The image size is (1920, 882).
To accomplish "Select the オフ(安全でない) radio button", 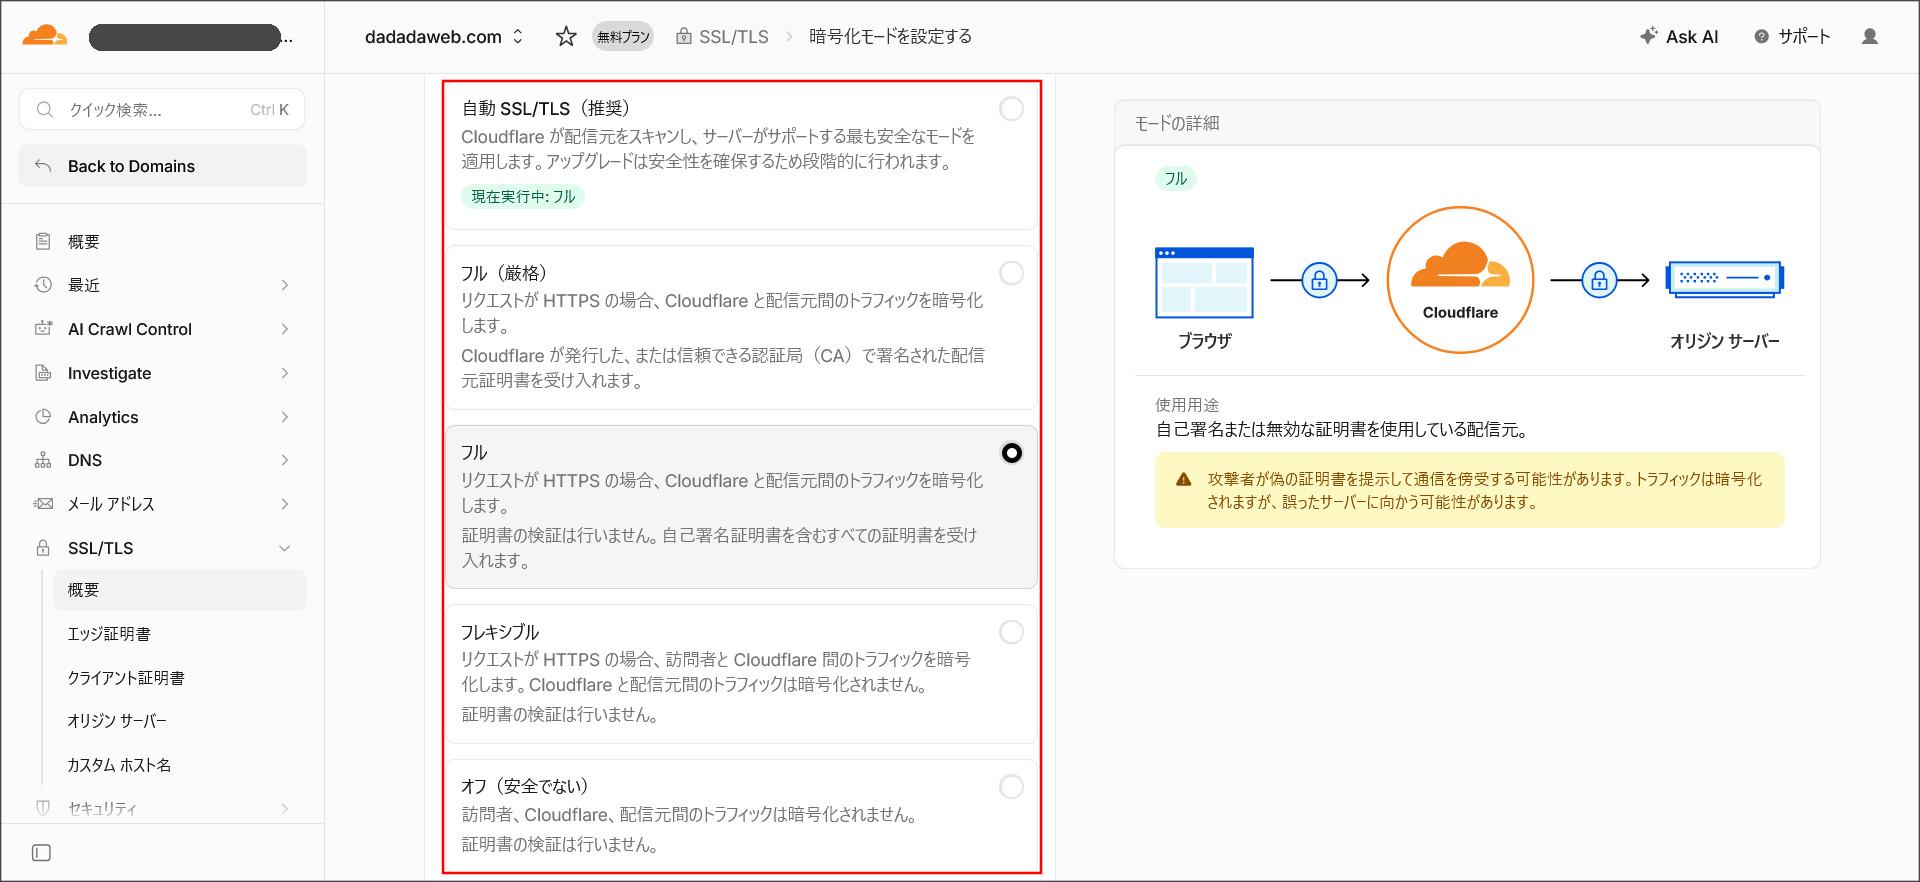I will point(1012,787).
